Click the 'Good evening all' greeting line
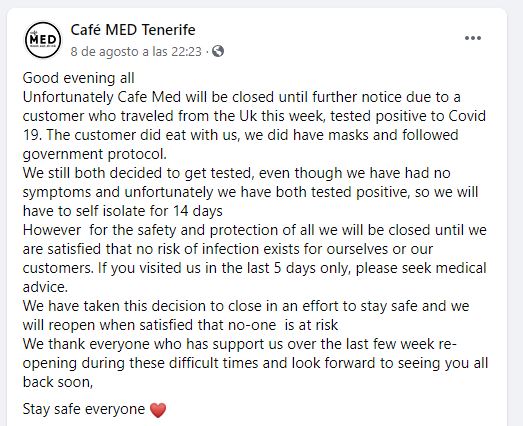The height and width of the screenshot is (426, 523). [x=79, y=78]
